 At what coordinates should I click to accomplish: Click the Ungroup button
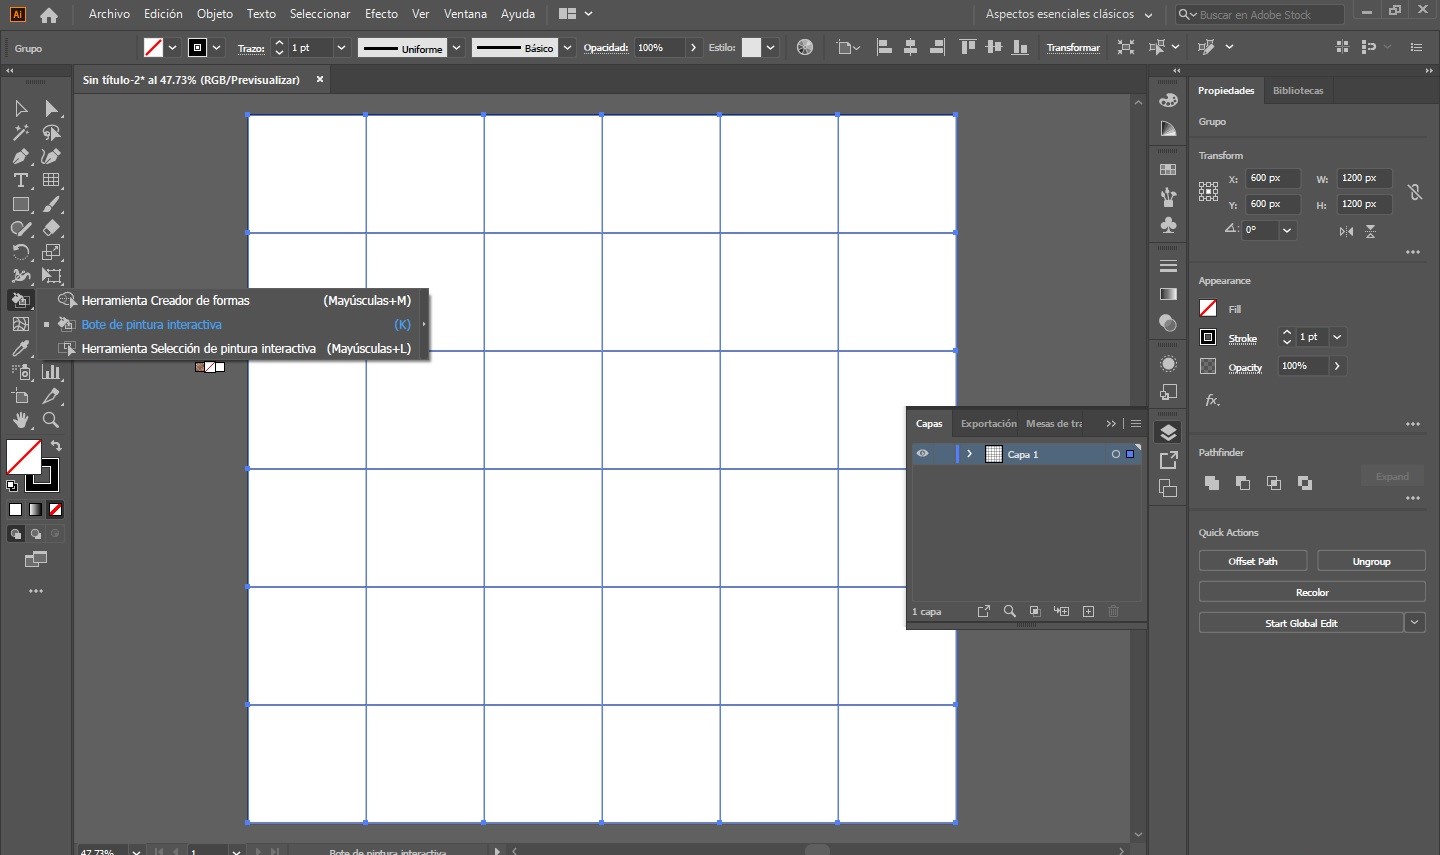point(1371,561)
